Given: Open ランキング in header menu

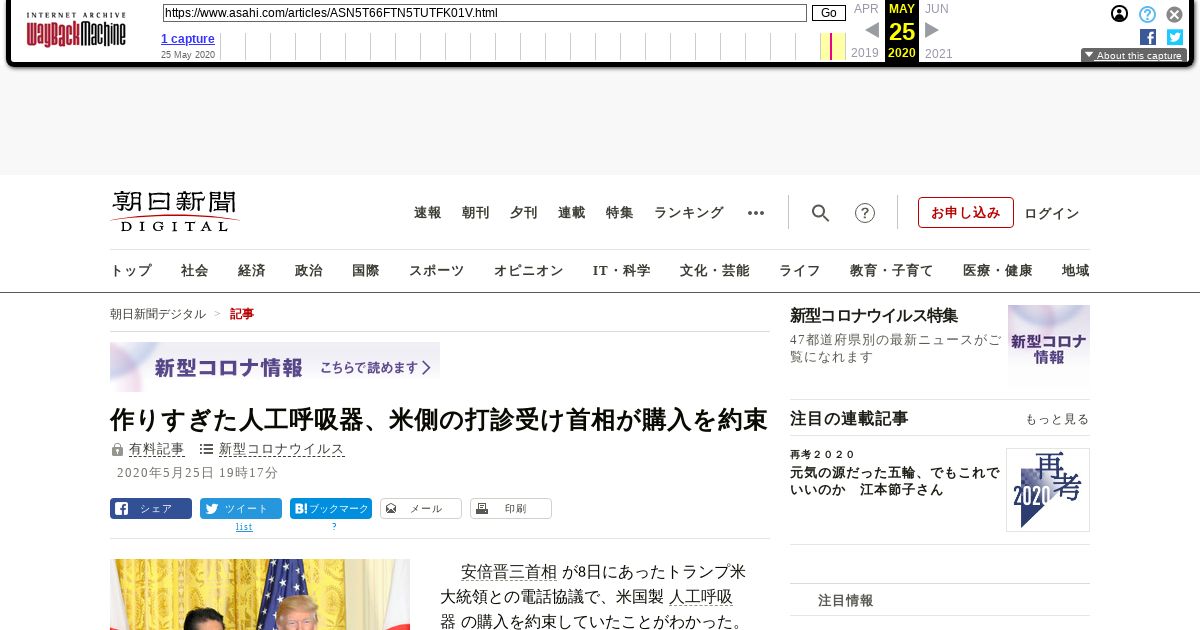Looking at the screenshot, I should click(x=689, y=213).
